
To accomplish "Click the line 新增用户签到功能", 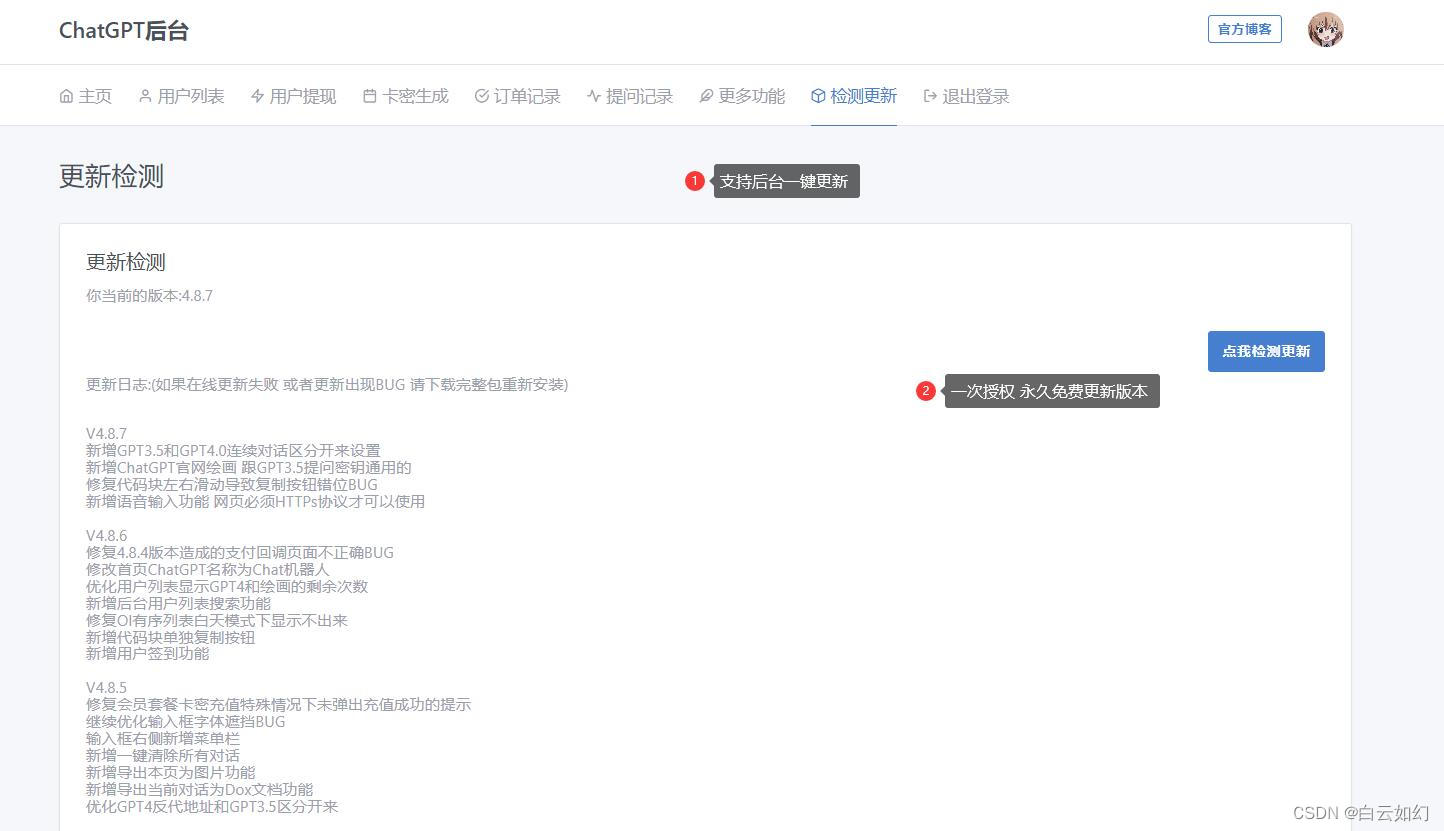I will pyautogui.click(x=148, y=654).
